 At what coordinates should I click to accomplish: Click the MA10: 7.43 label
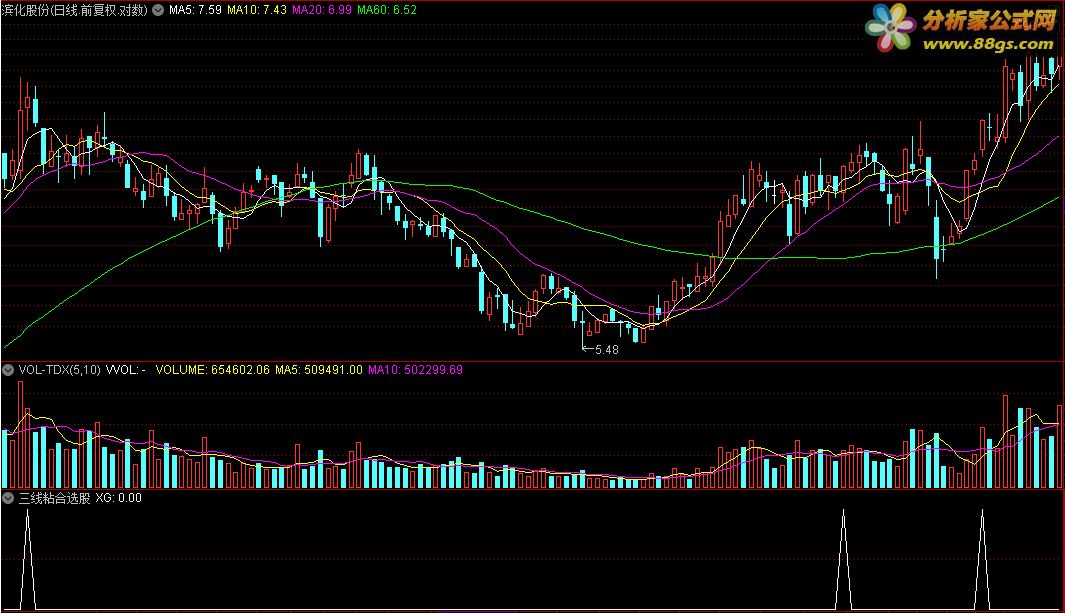(x=257, y=10)
